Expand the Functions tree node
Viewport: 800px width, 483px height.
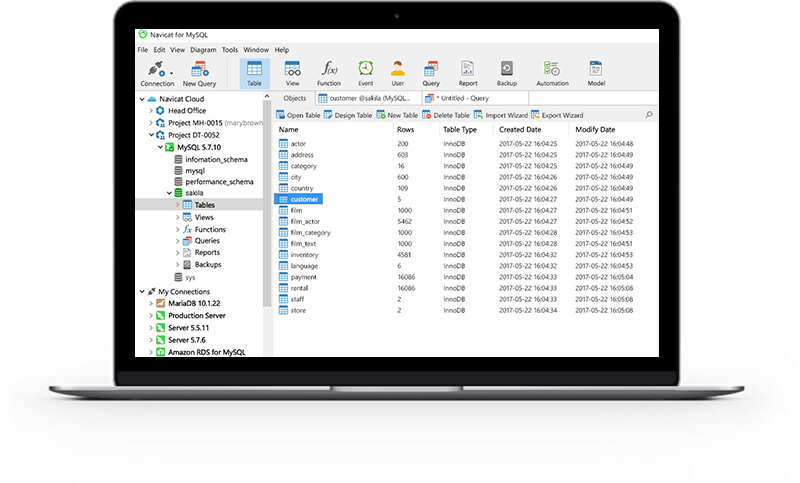pyautogui.click(x=178, y=230)
